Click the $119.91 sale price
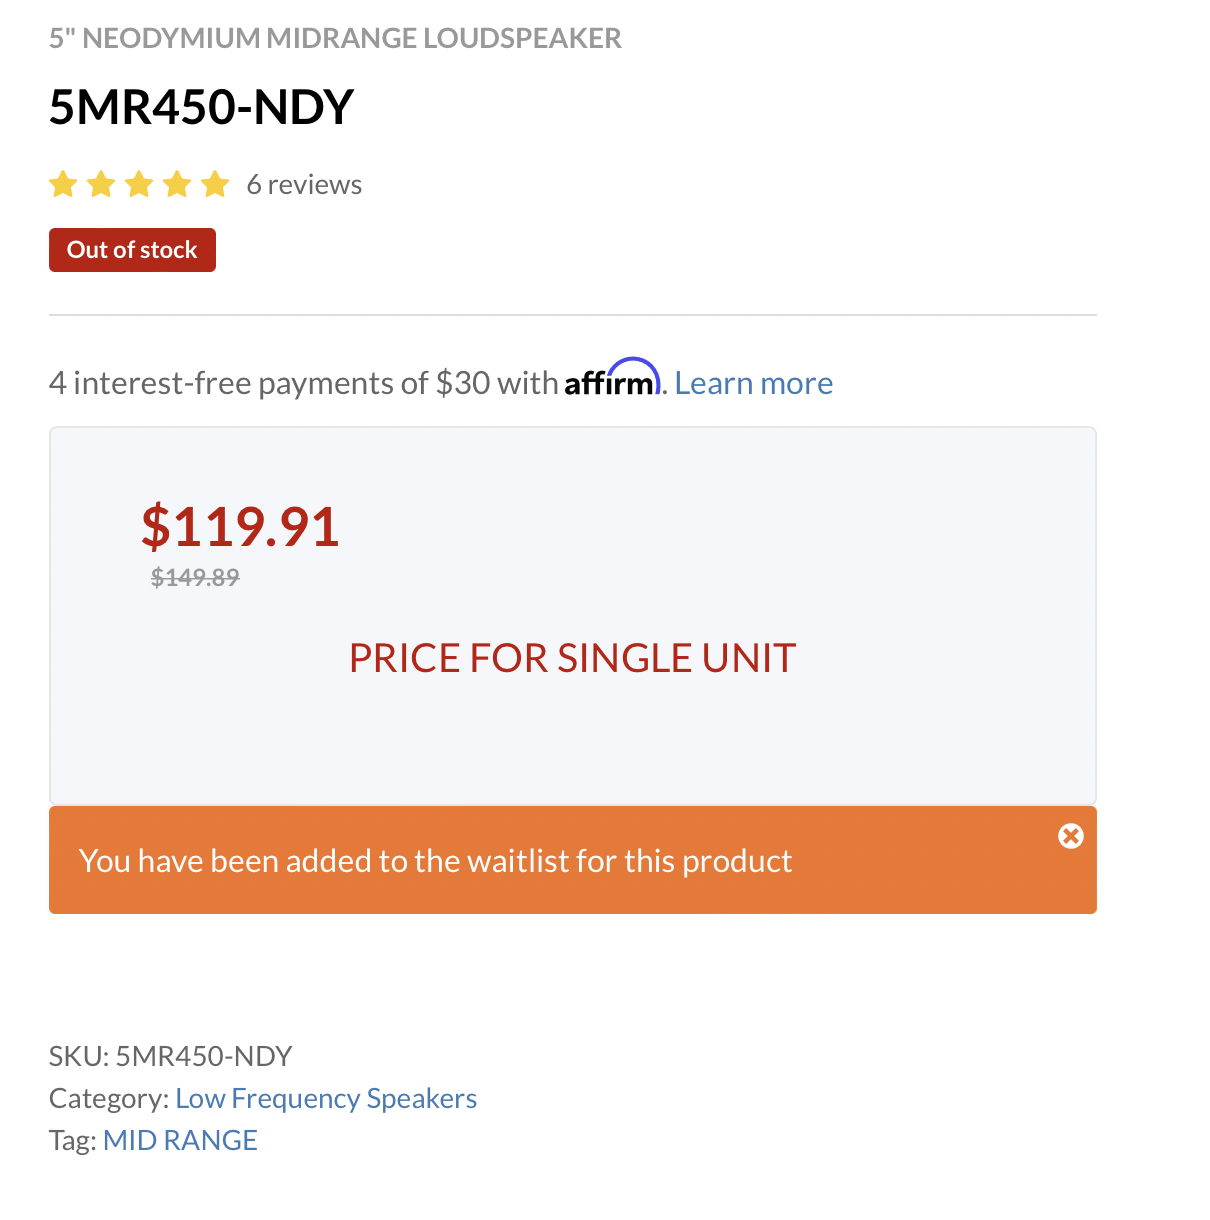Image resolution: width=1210 pixels, height=1220 pixels. pyautogui.click(x=240, y=526)
